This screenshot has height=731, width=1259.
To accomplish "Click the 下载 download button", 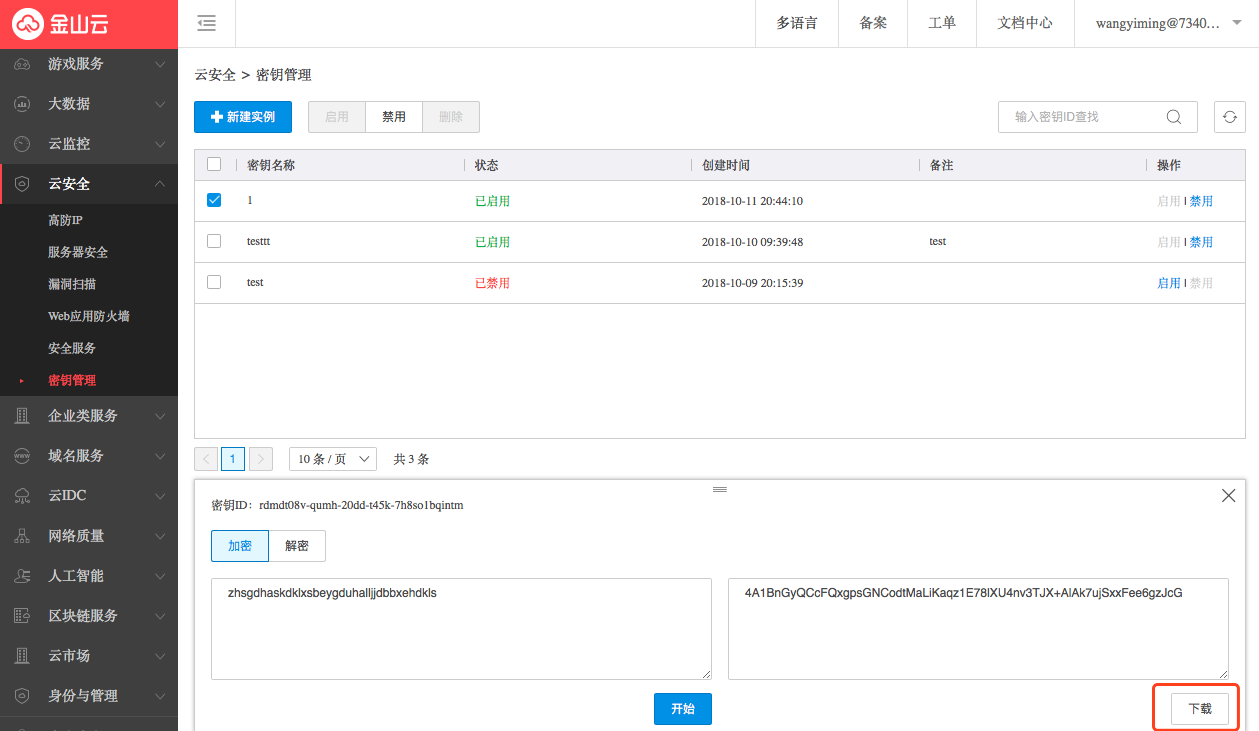I will click(1199, 708).
